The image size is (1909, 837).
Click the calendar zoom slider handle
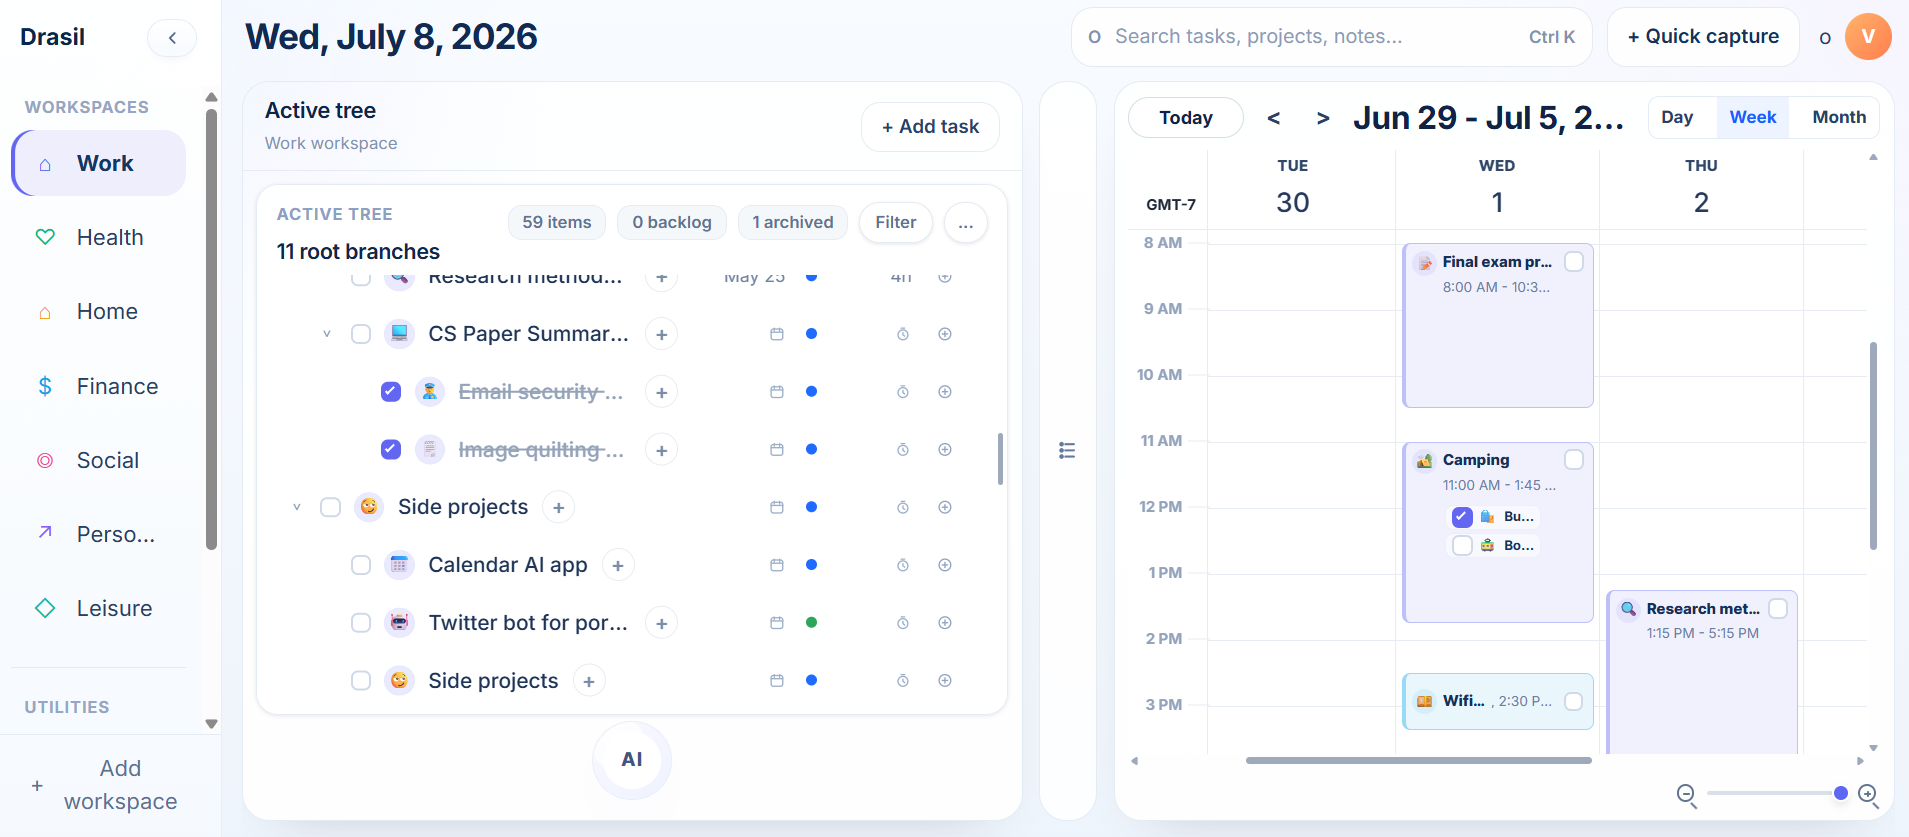pos(1840,793)
